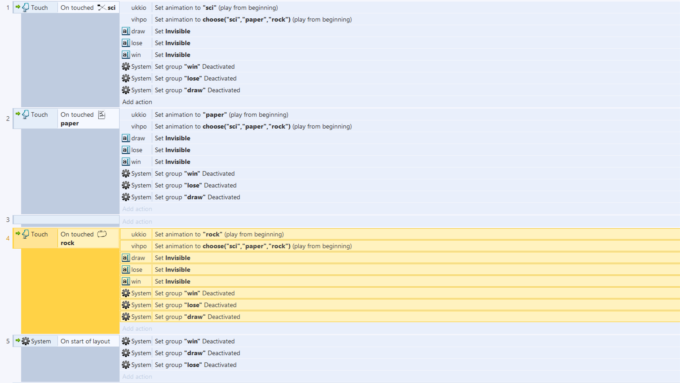Image resolution: width=680 pixels, height=383 pixels.
Task: Click System gear icon for group "win" in event 1
Action: (x=126, y=66)
